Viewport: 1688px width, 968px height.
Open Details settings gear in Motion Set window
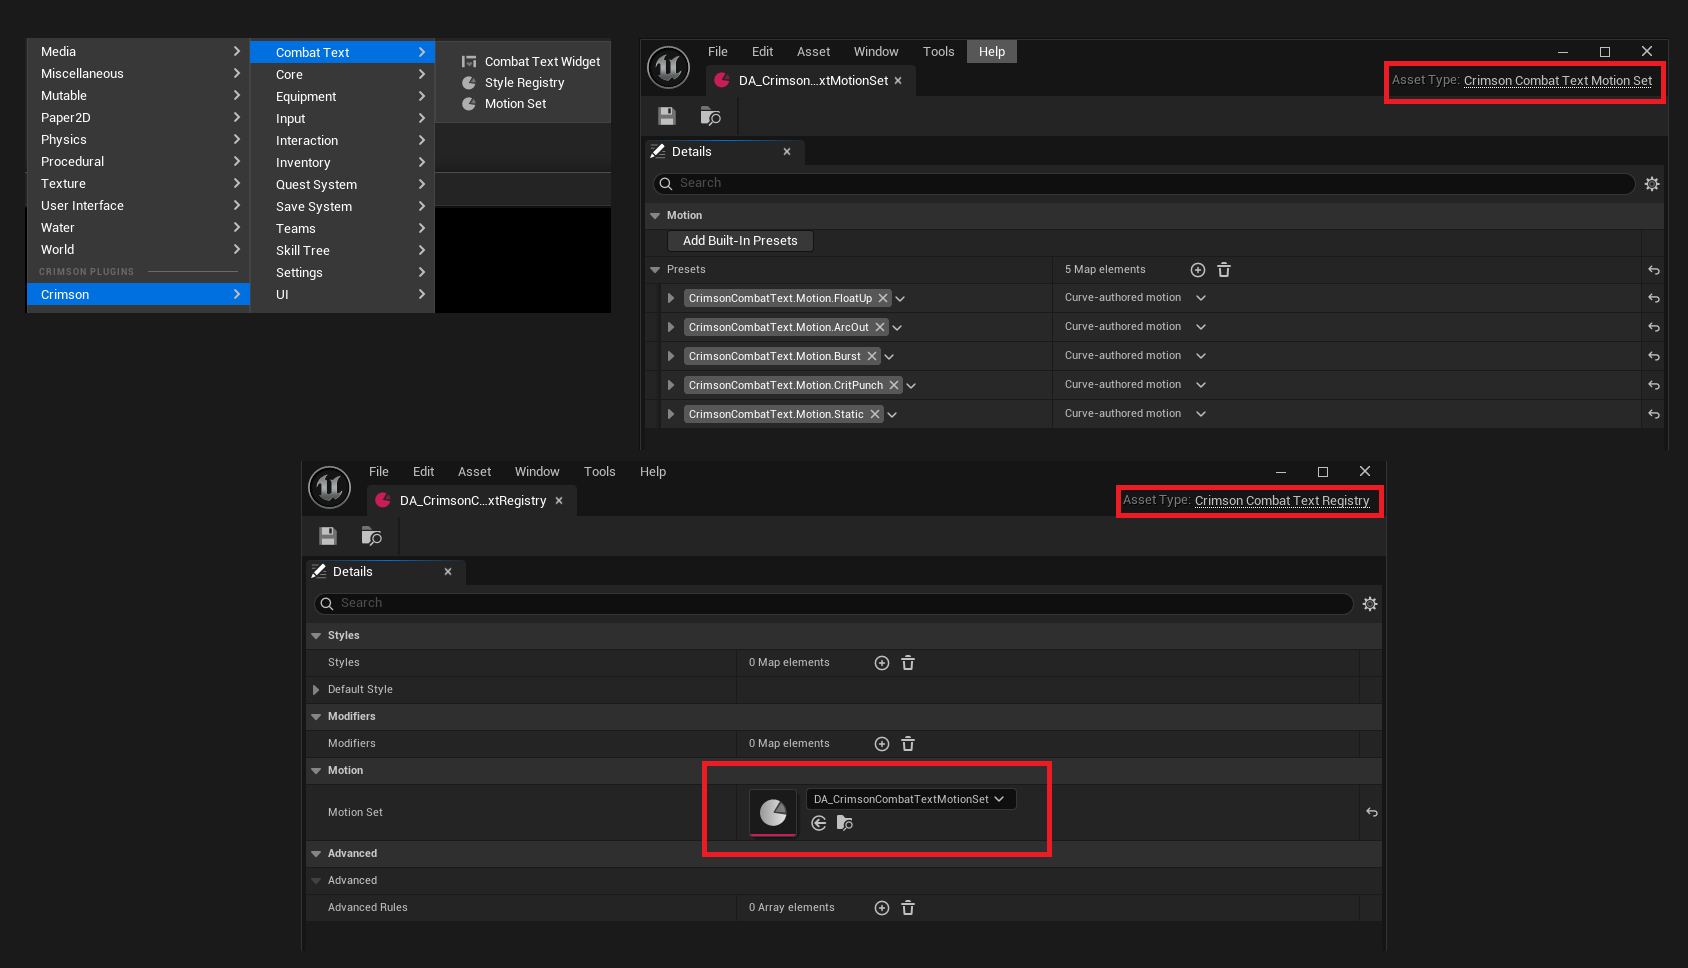click(x=1652, y=184)
